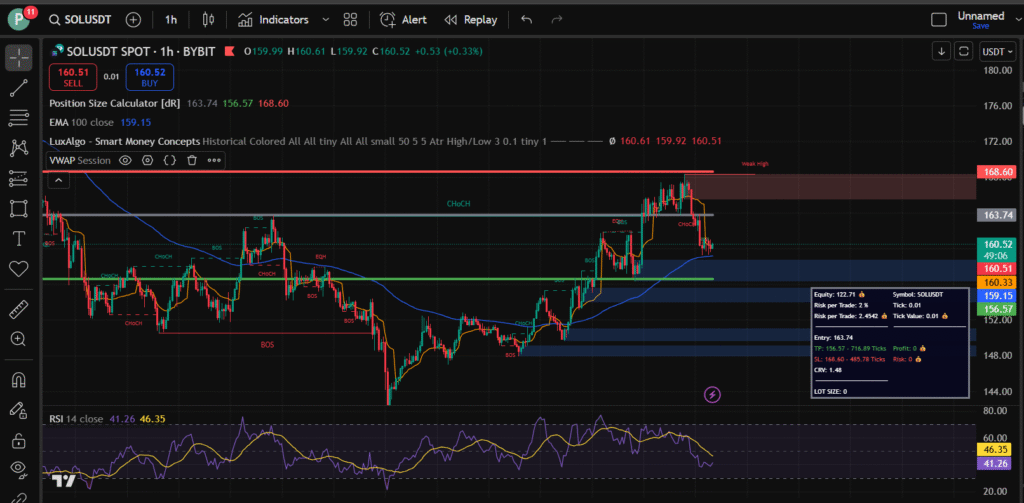The image size is (1024, 503).
Task: Click the LOT SIZE: 0 text
Action: pos(831,391)
